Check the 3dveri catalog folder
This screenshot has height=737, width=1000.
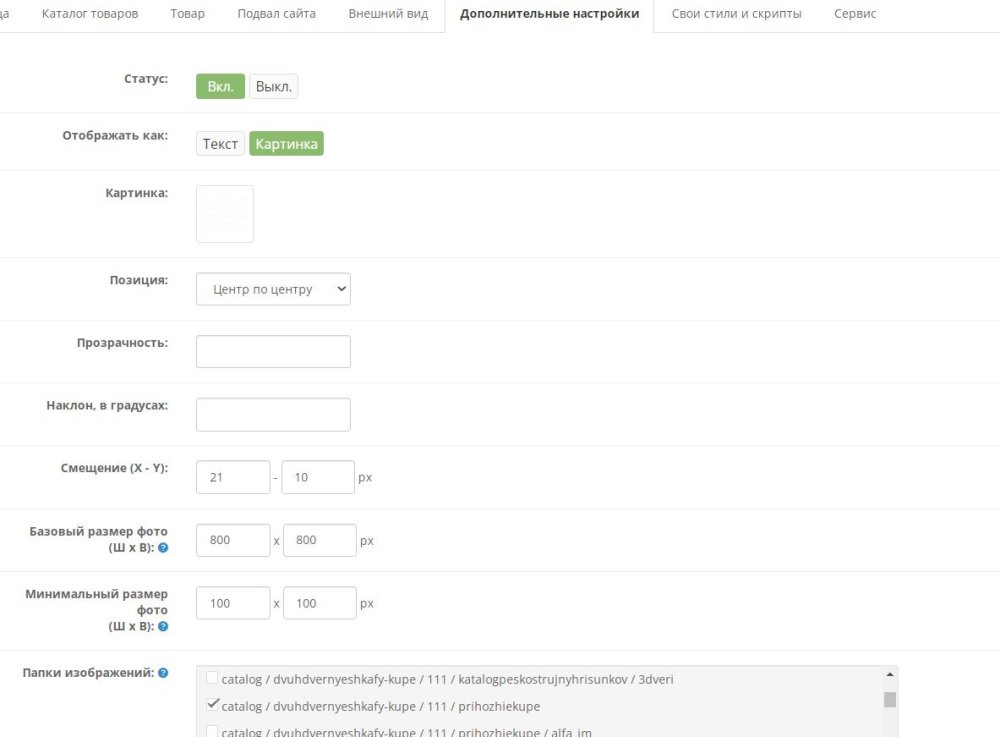(211, 678)
